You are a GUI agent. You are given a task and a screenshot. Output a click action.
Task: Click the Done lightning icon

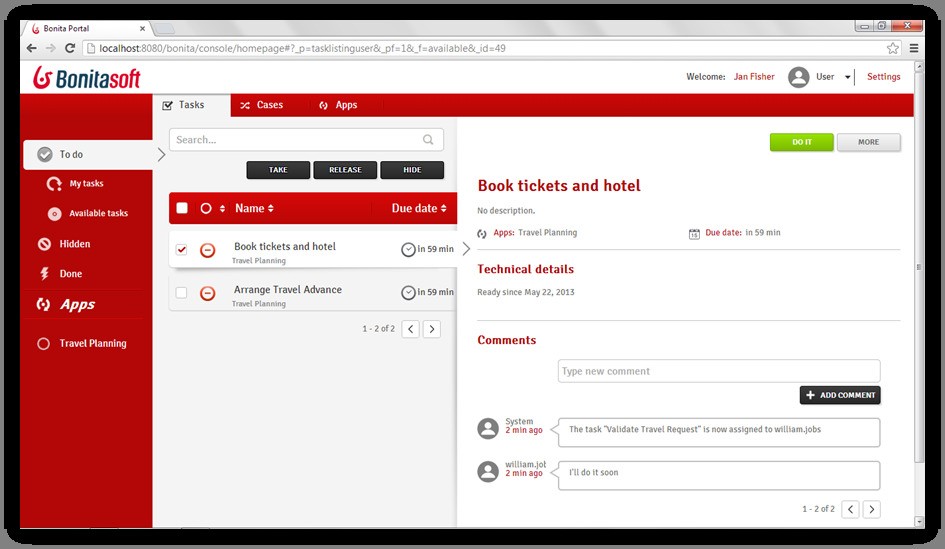pyautogui.click(x=44, y=274)
